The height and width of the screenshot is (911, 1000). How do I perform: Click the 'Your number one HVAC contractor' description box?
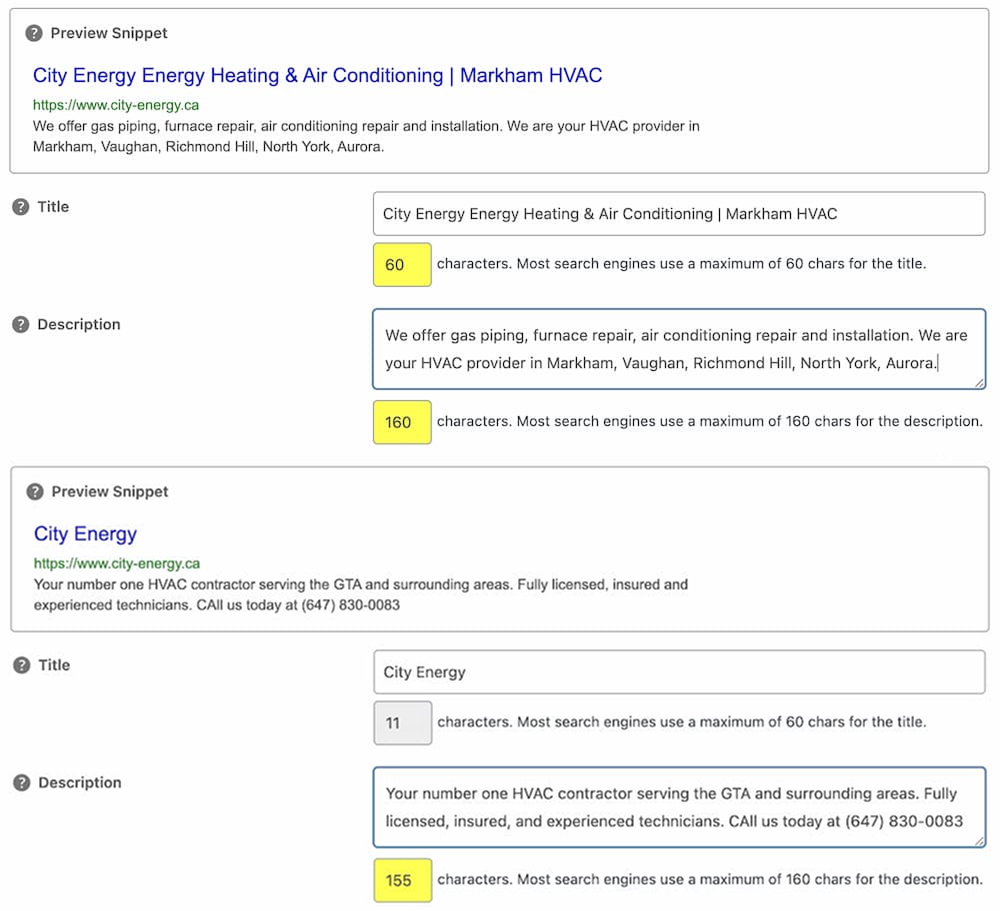pos(678,807)
